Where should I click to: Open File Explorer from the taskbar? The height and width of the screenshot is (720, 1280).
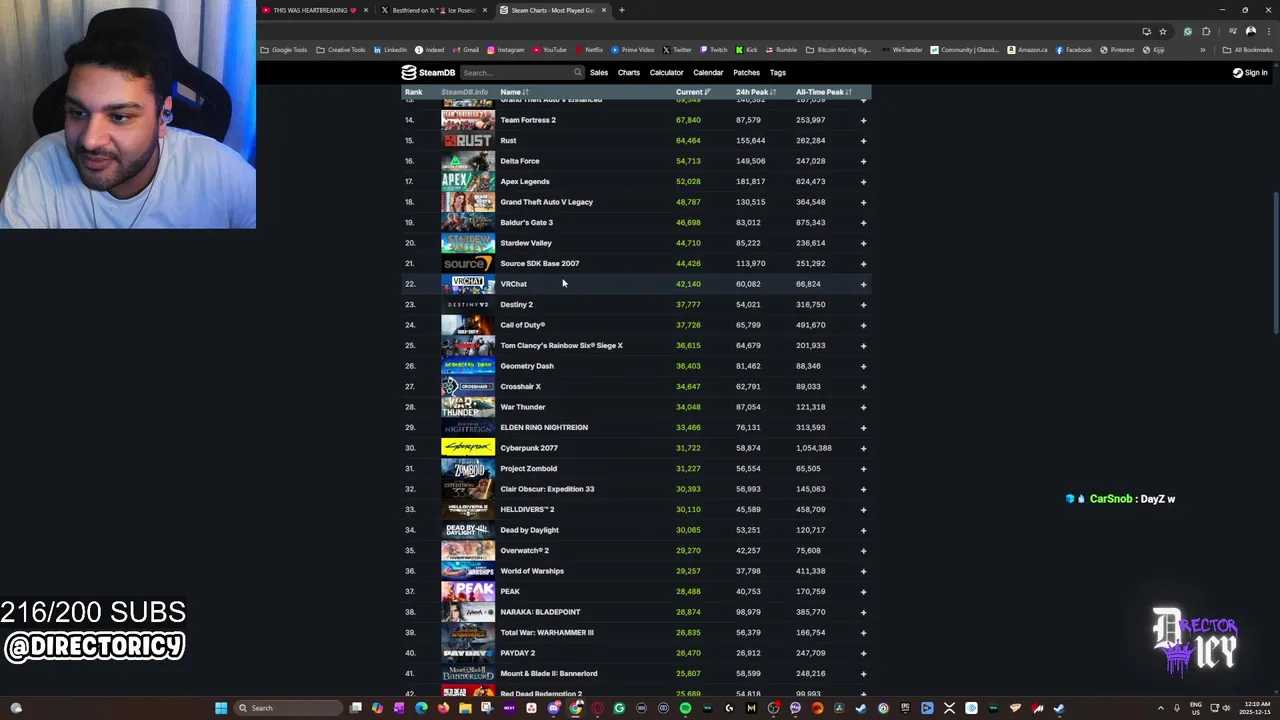click(465, 708)
